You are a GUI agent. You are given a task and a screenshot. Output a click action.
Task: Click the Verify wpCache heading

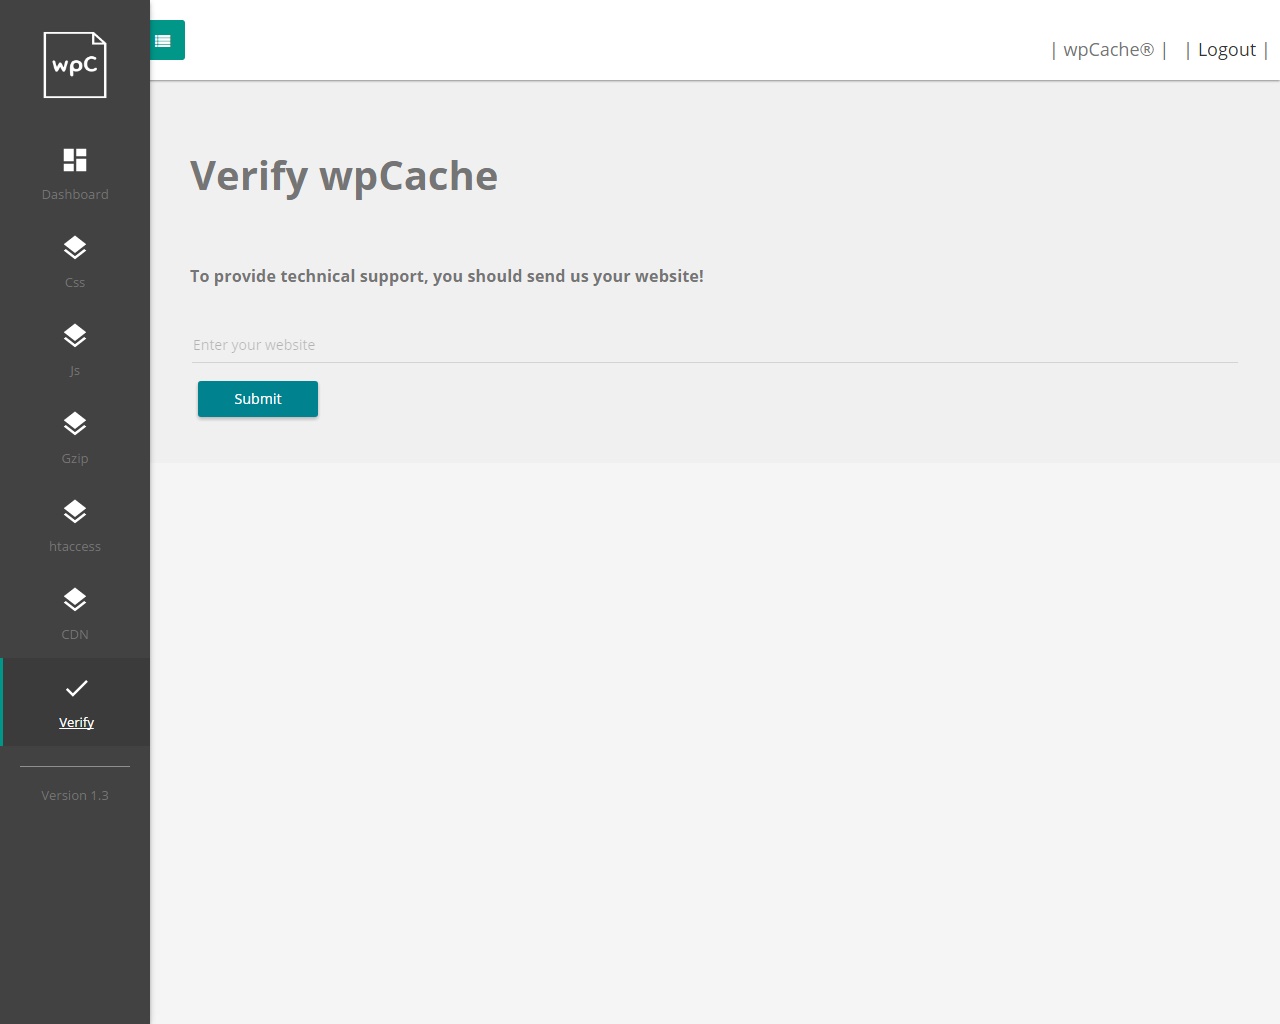point(344,177)
